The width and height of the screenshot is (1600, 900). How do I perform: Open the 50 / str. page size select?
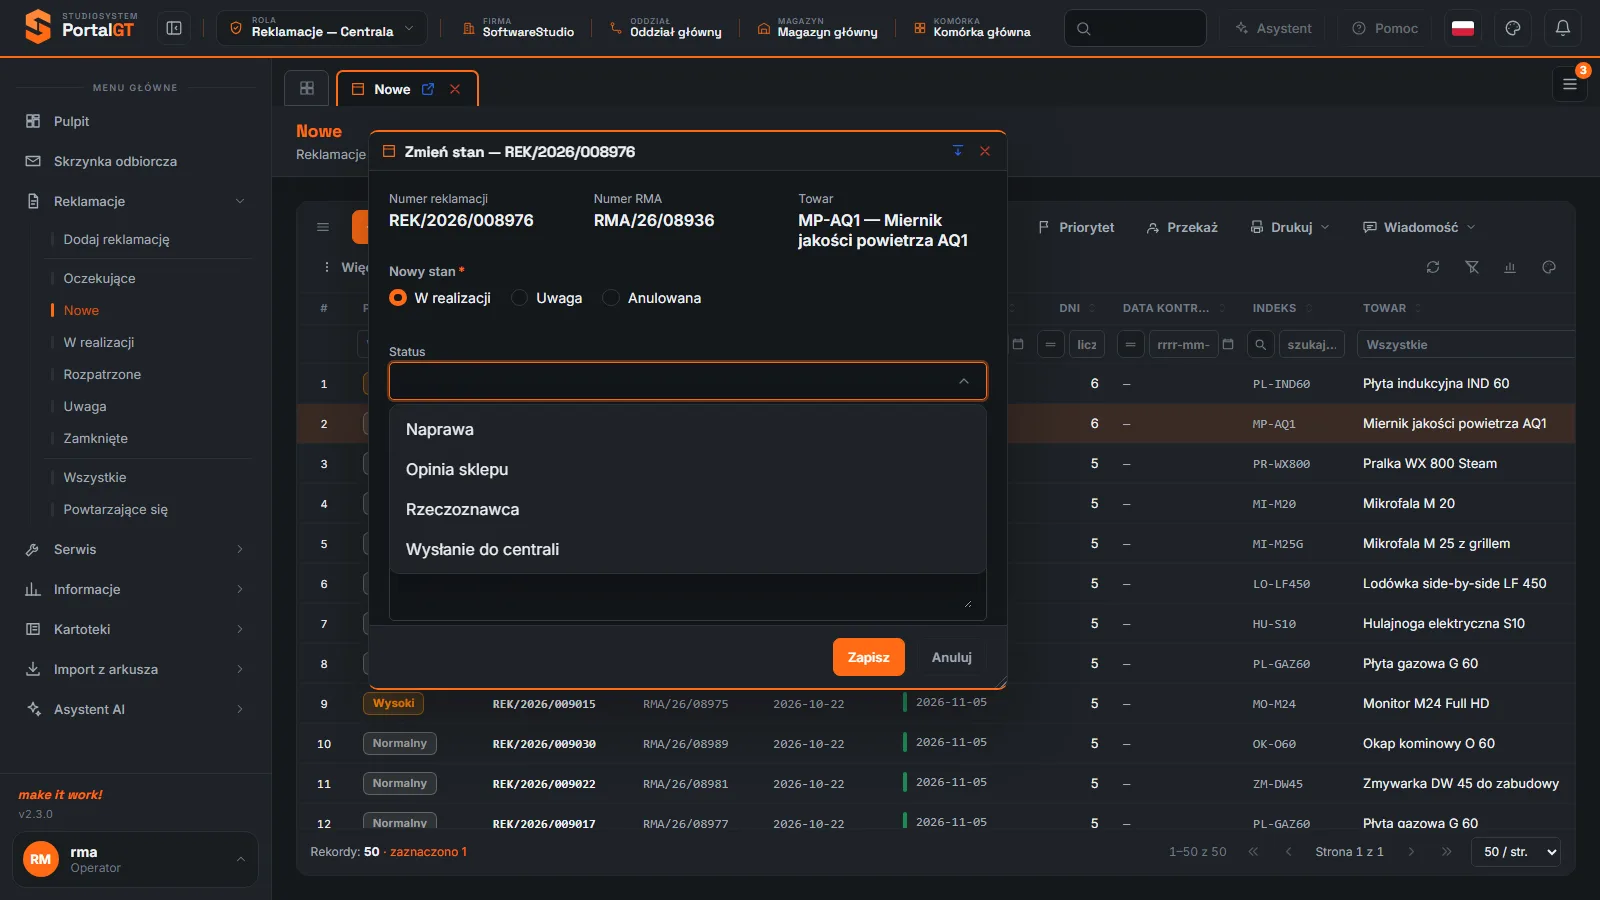tap(1516, 852)
